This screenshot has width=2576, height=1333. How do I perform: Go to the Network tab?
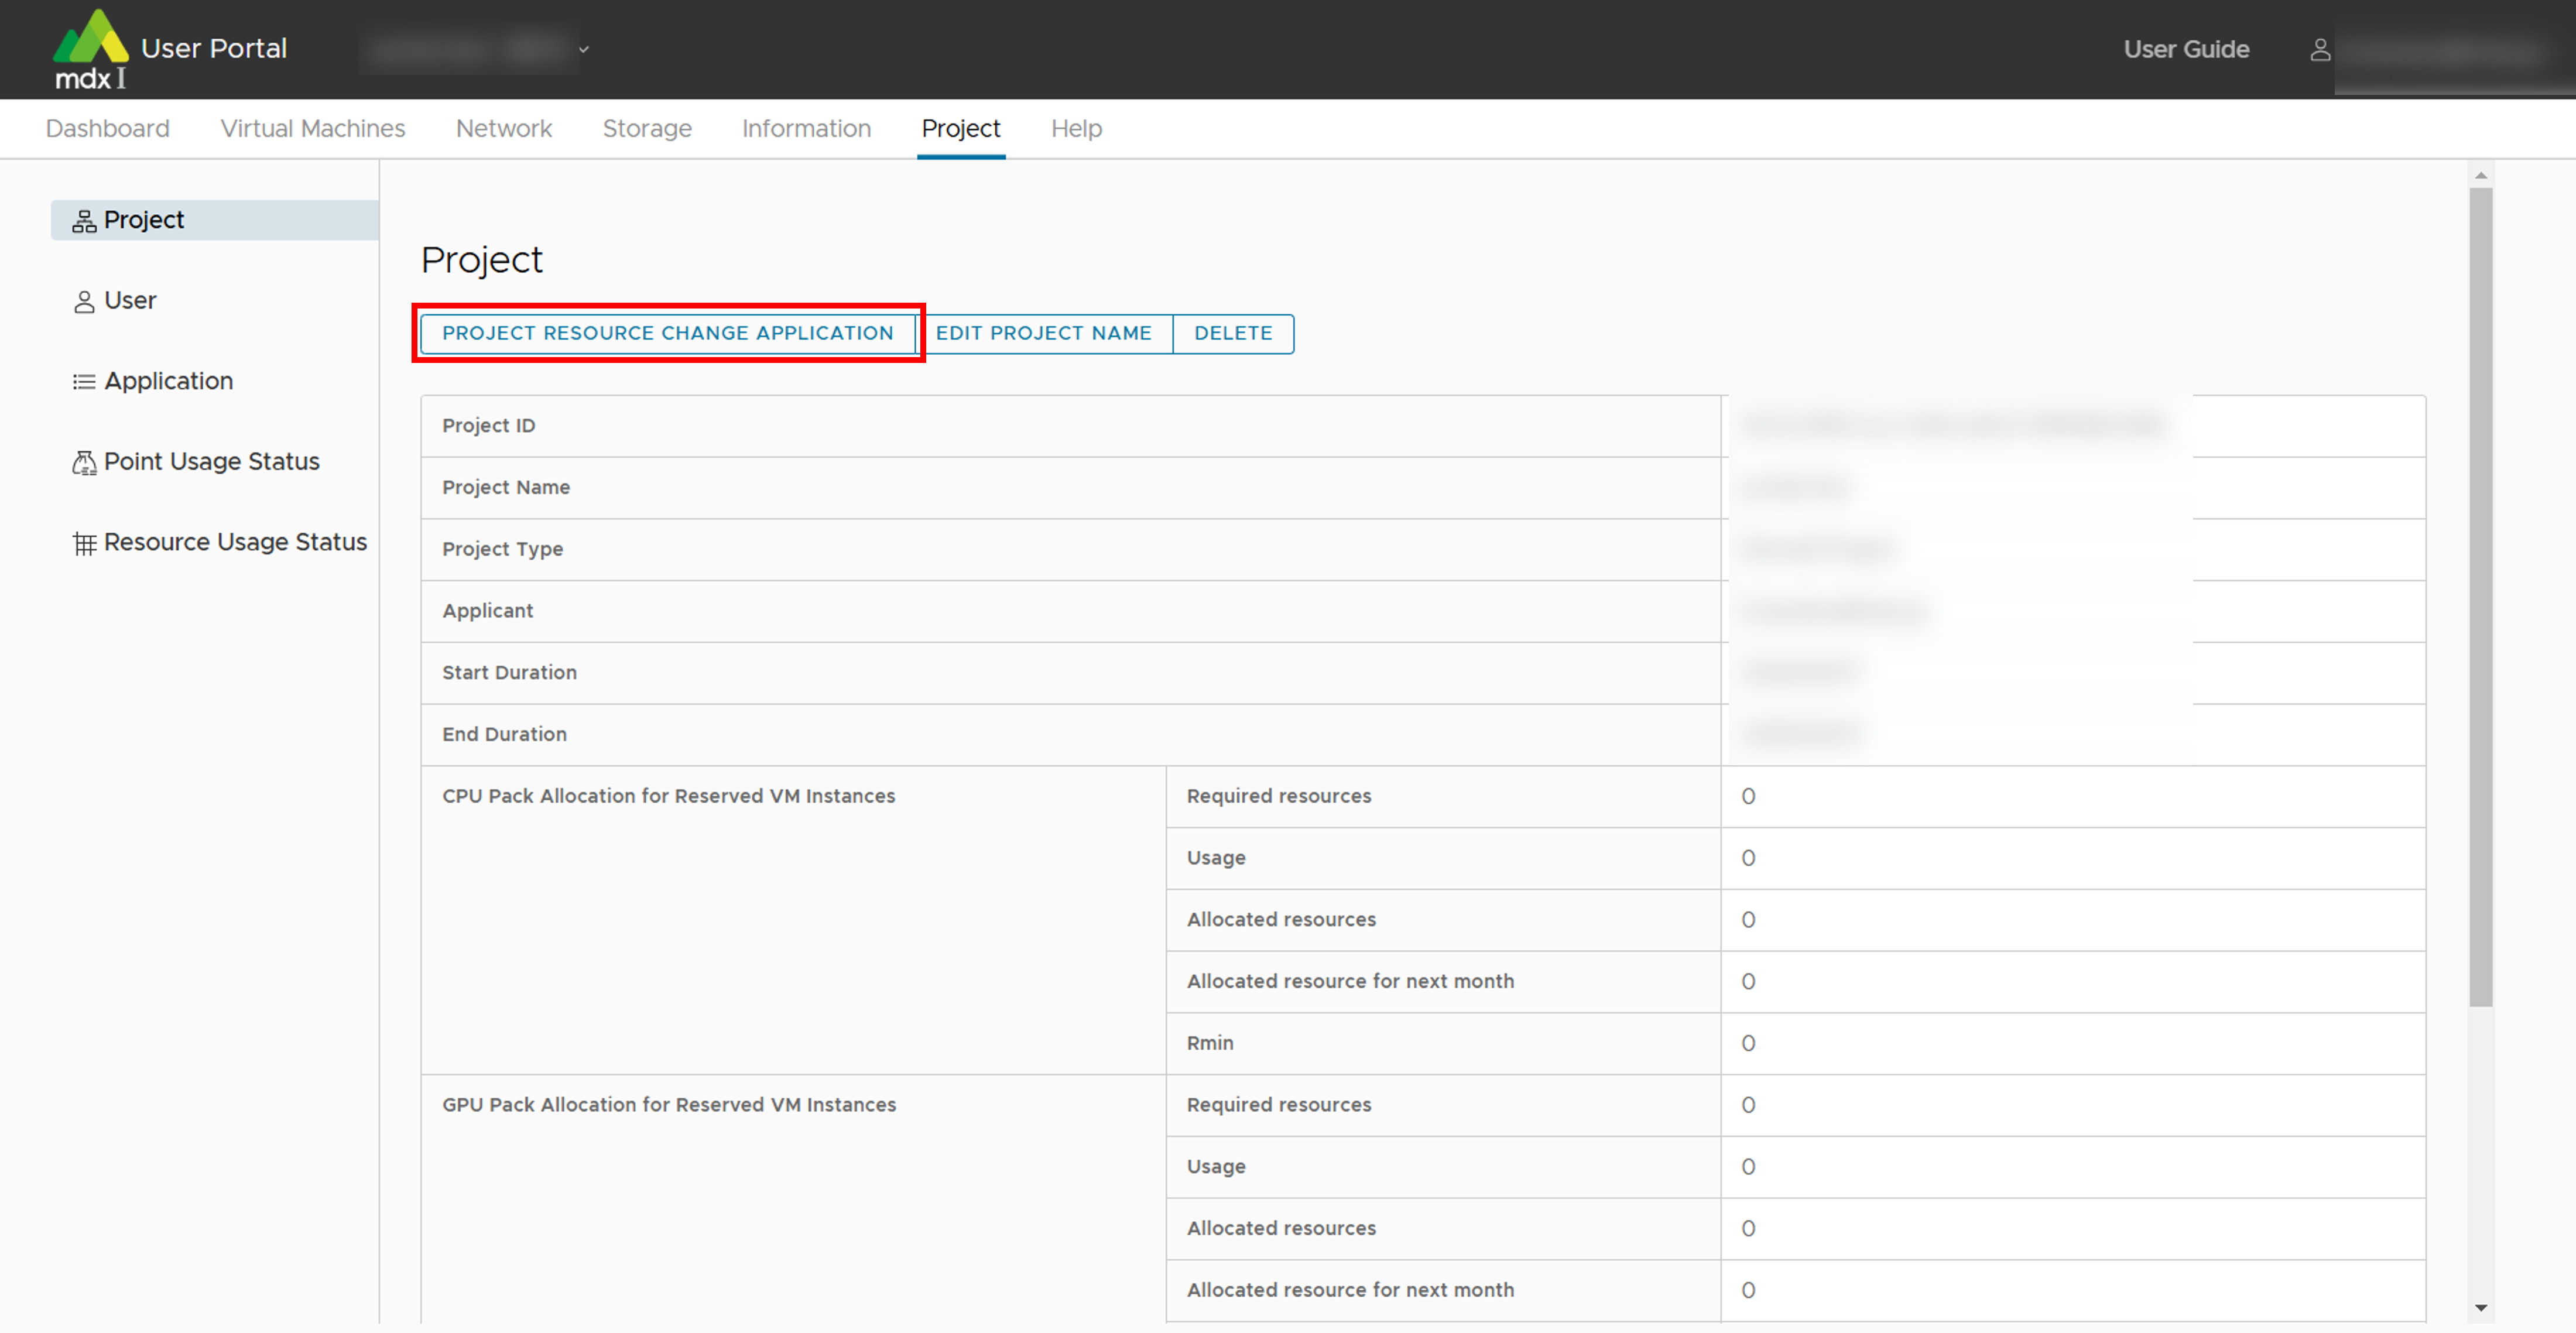coord(503,129)
